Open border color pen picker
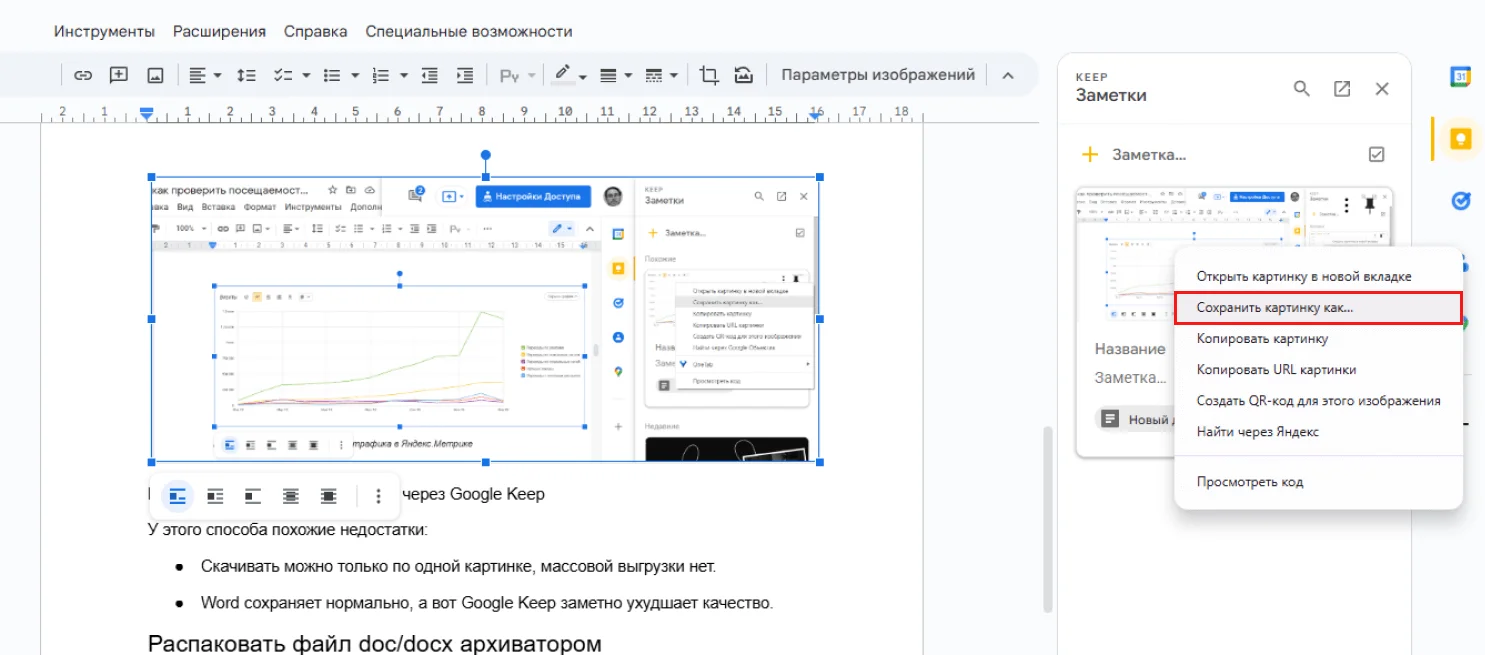Viewport: 1485px width, 655px height. (569, 75)
